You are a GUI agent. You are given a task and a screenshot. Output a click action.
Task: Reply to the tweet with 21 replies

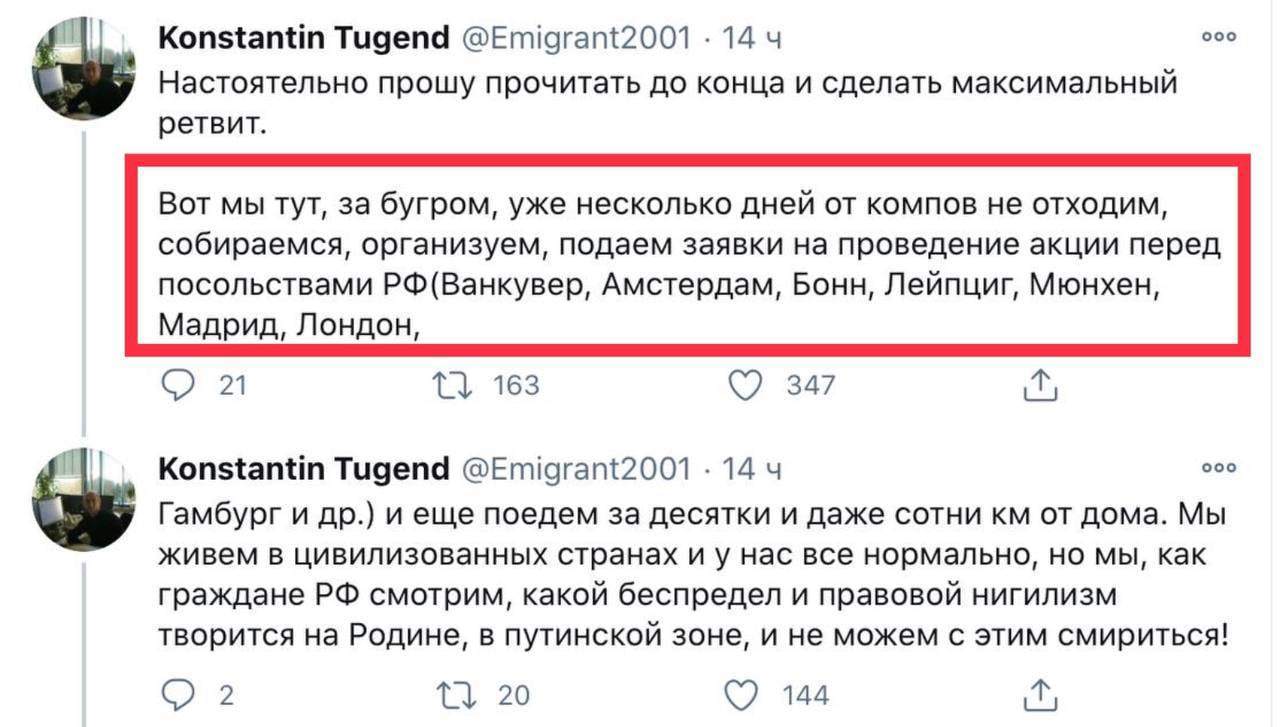pos(178,385)
